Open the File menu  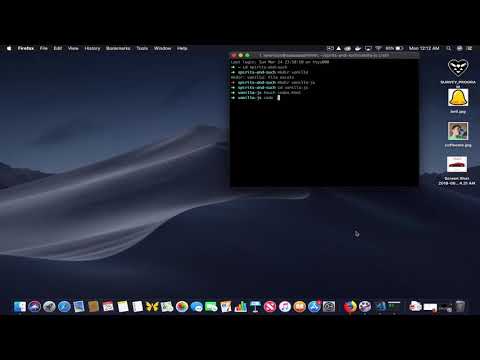[x=44, y=48]
